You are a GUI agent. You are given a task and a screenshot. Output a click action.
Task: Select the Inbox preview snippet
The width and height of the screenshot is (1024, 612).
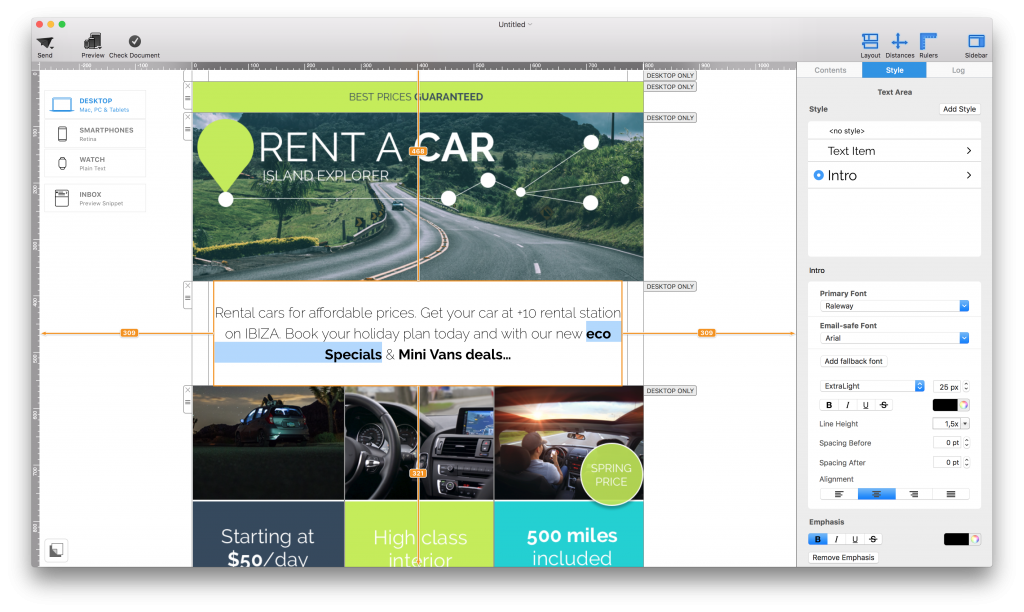(x=95, y=198)
